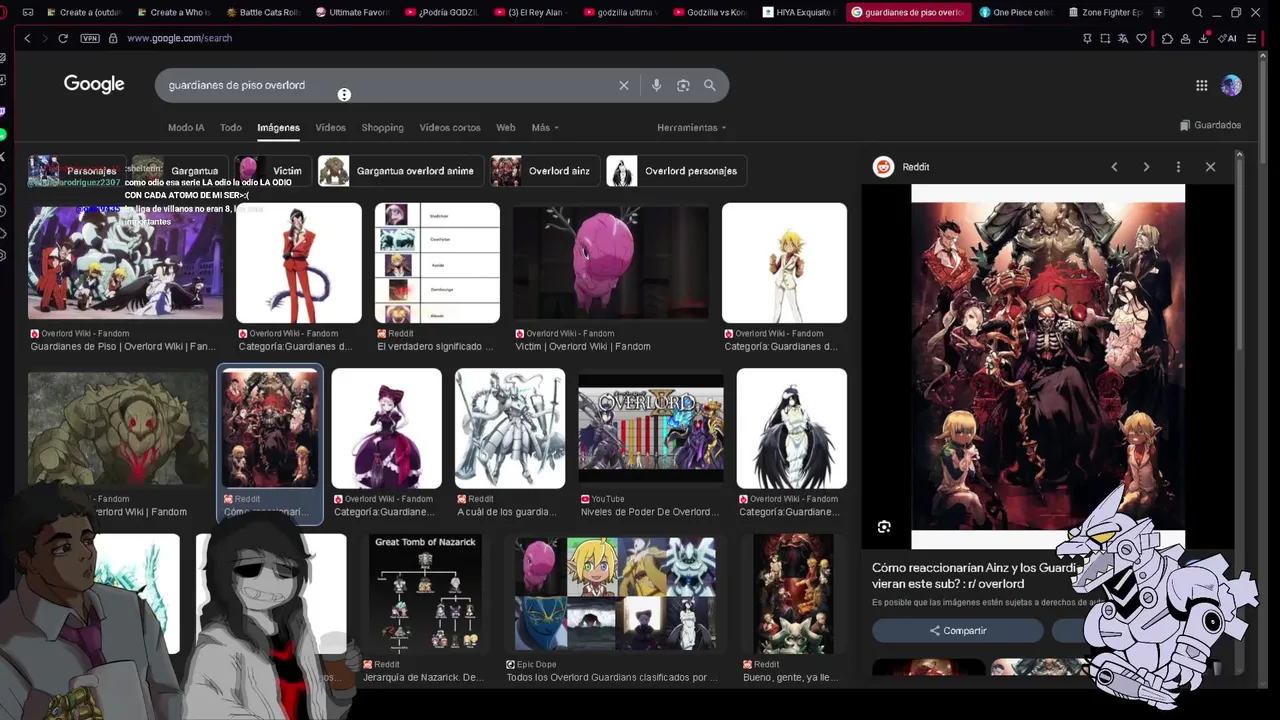Screen dimensions: 1280x720
Task: Go forward in browser history
Action: click(x=44, y=38)
